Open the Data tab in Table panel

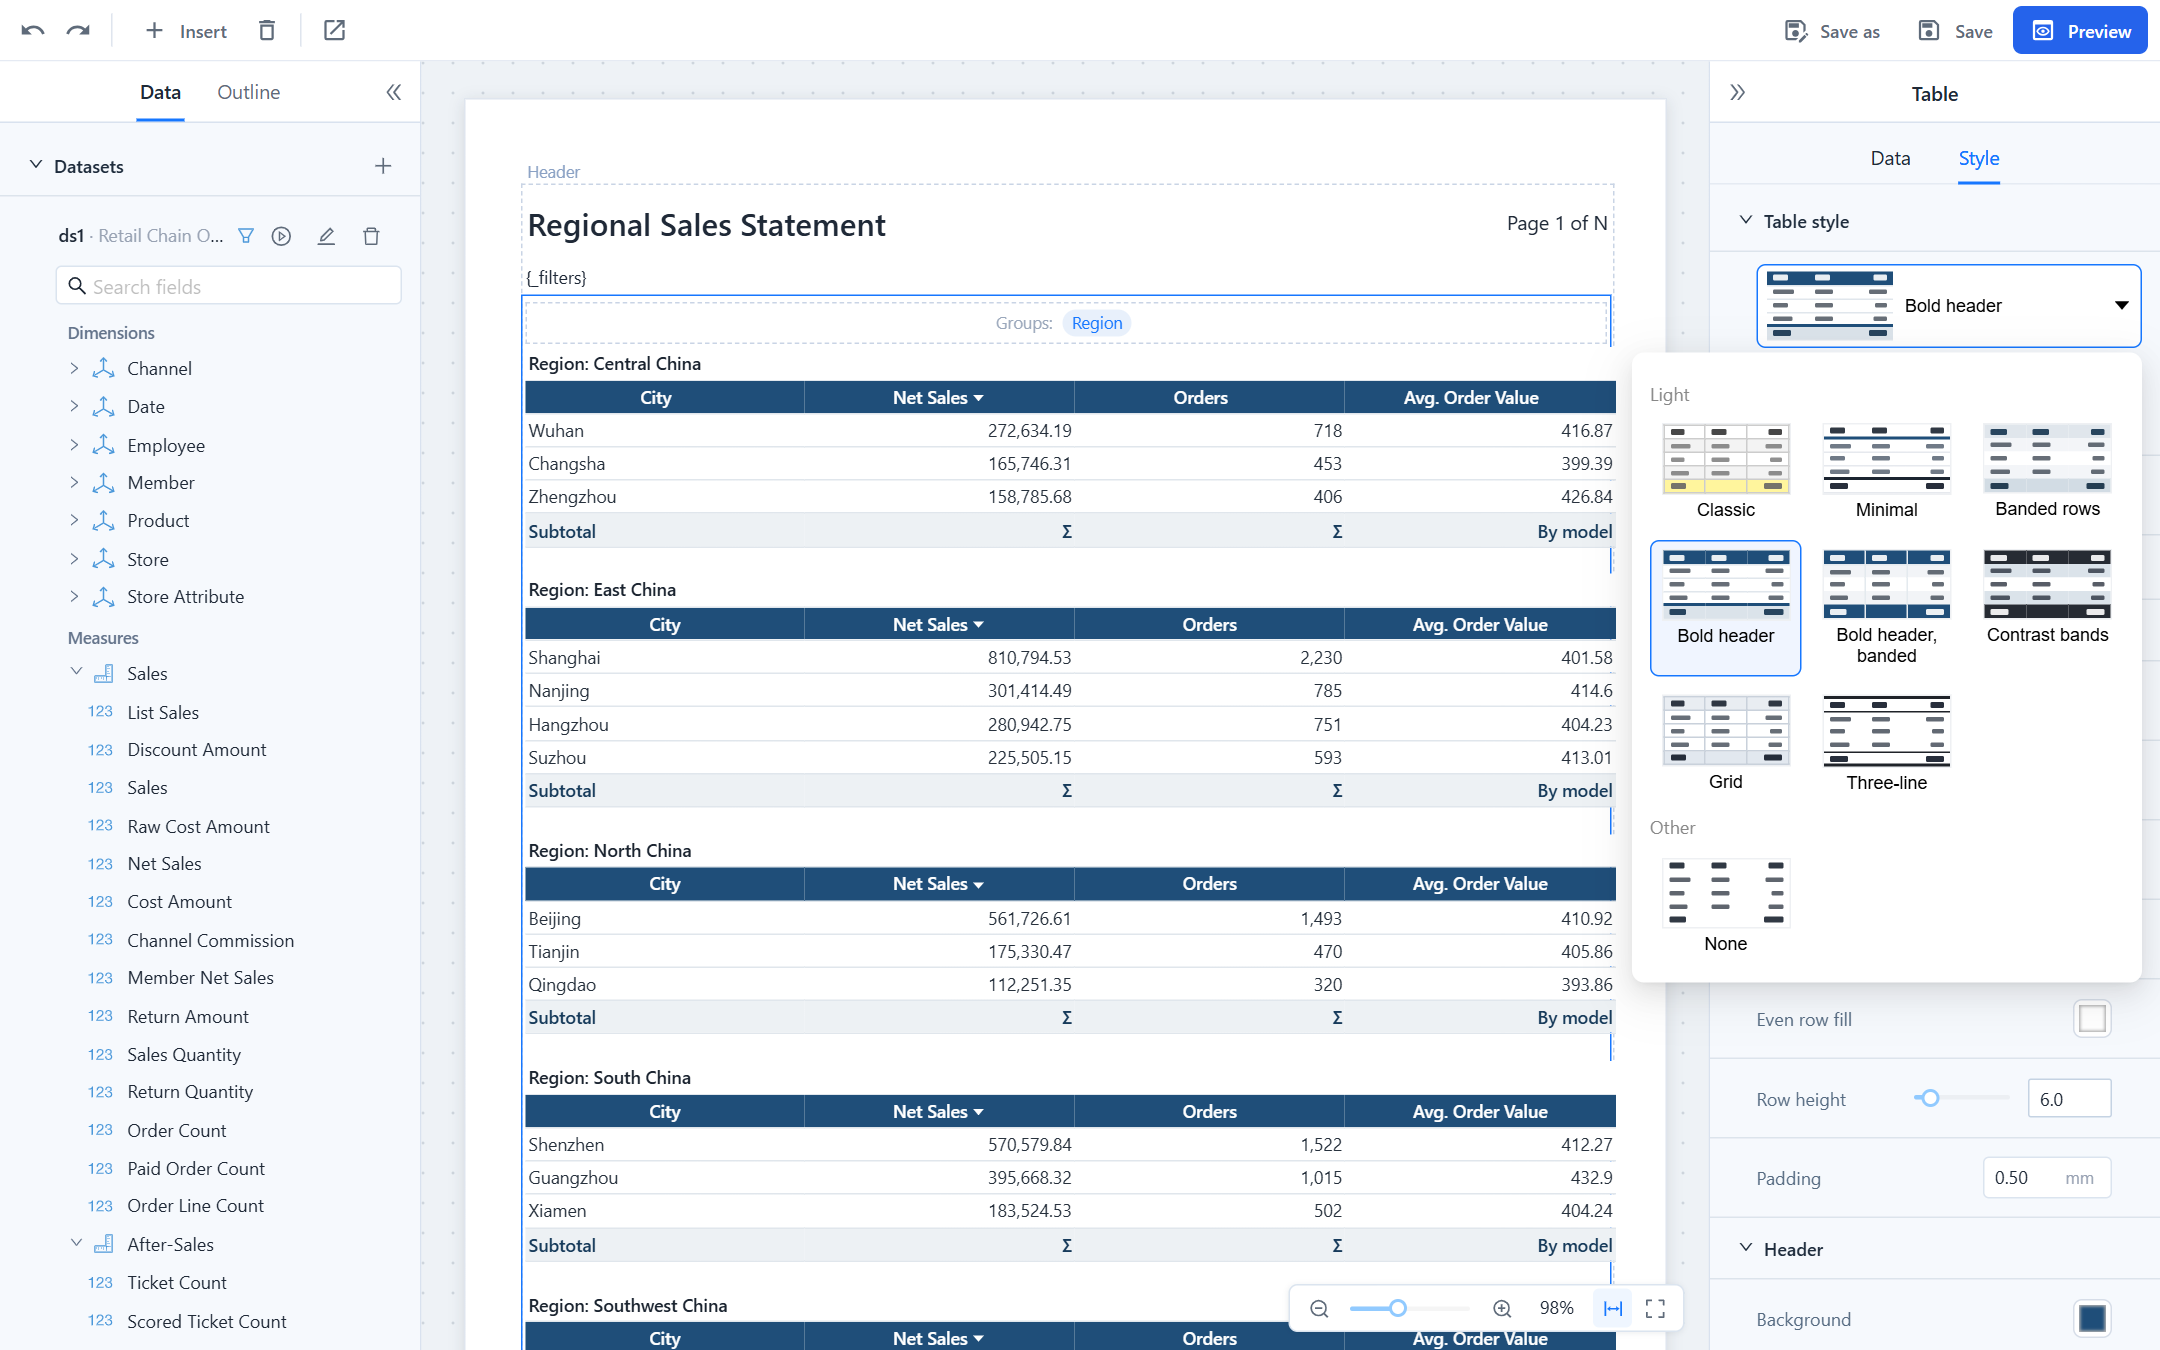click(1890, 158)
